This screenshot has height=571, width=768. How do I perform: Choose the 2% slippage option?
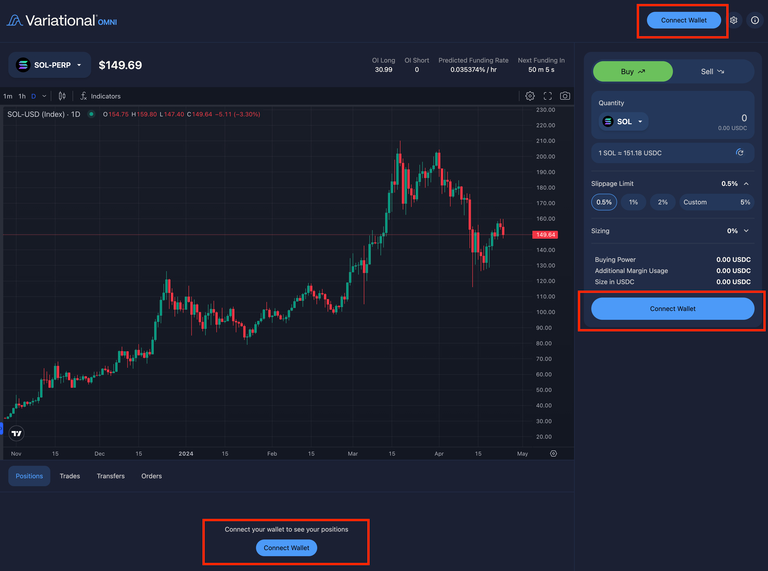(662, 202)
